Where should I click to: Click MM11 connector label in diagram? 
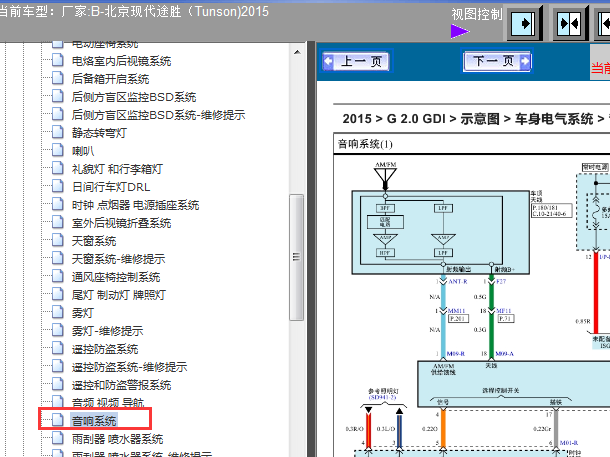tap(456, 311)
